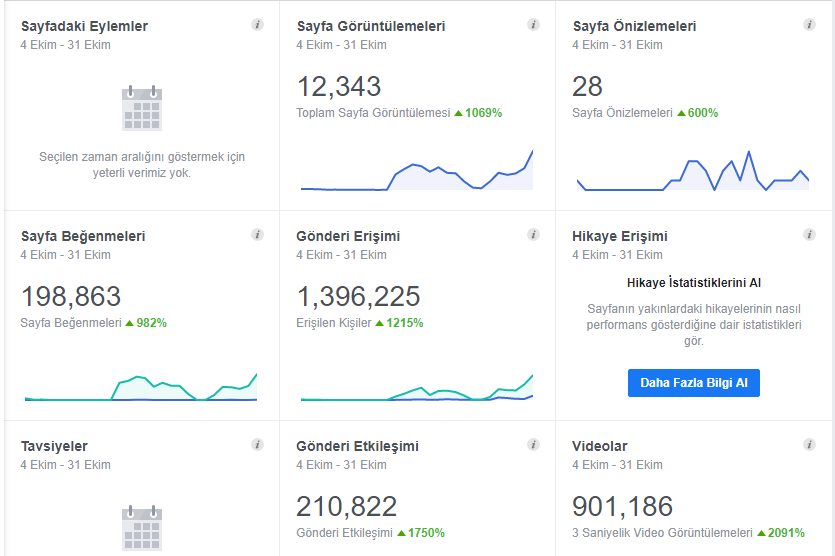Click date range under Videolar title

617,464
